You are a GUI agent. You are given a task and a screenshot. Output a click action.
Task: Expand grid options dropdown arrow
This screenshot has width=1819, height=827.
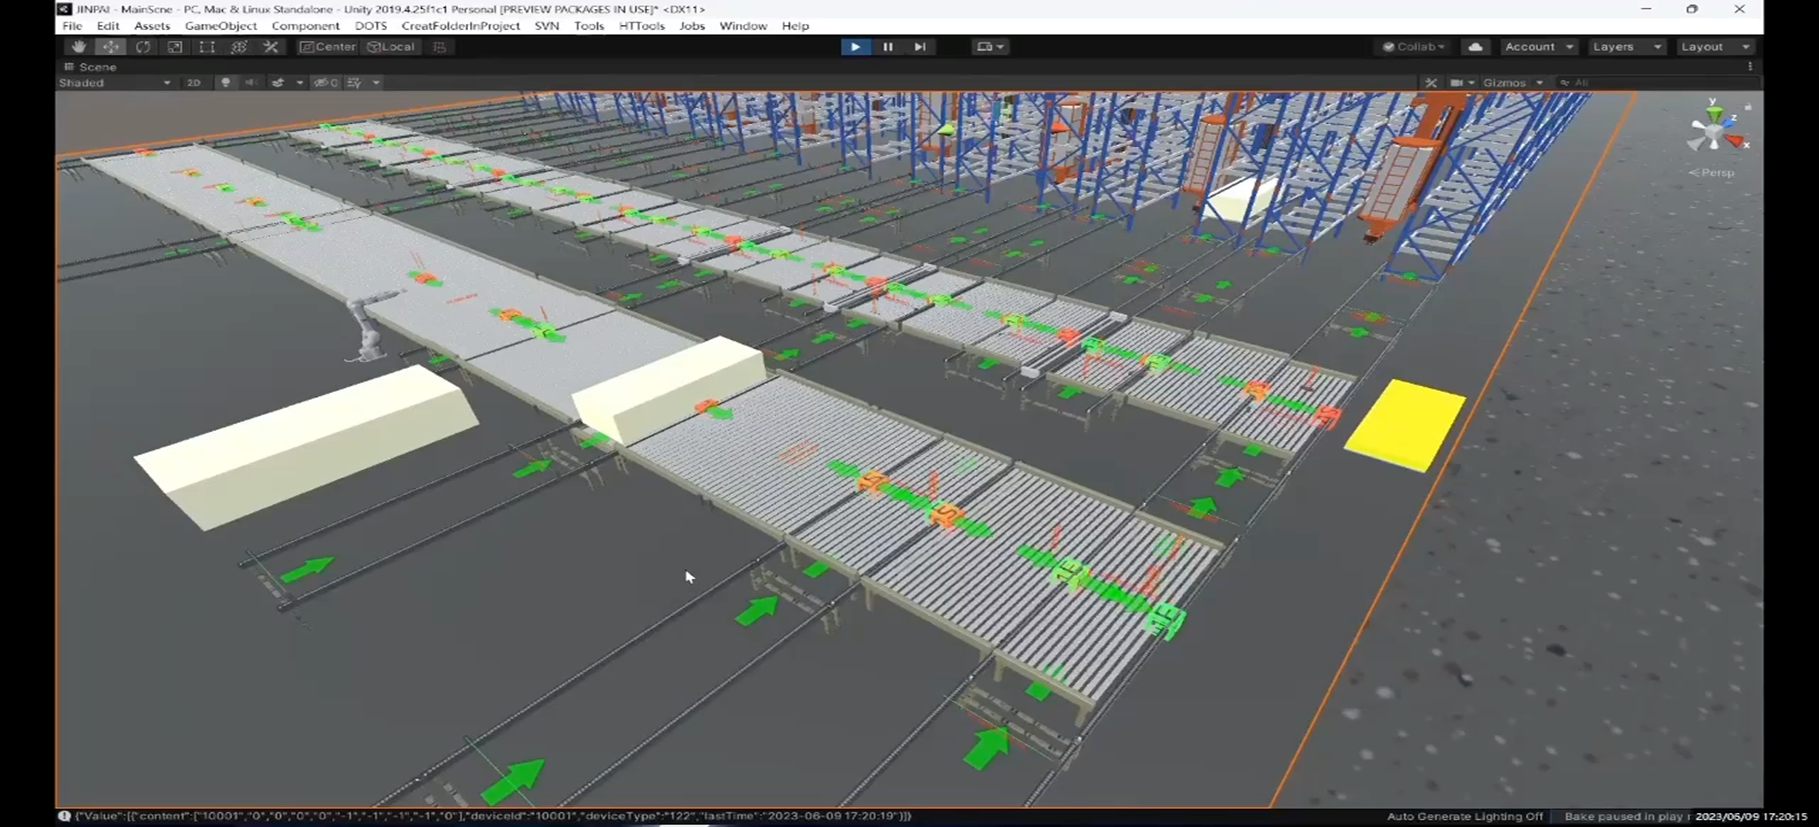pos(376,83)
